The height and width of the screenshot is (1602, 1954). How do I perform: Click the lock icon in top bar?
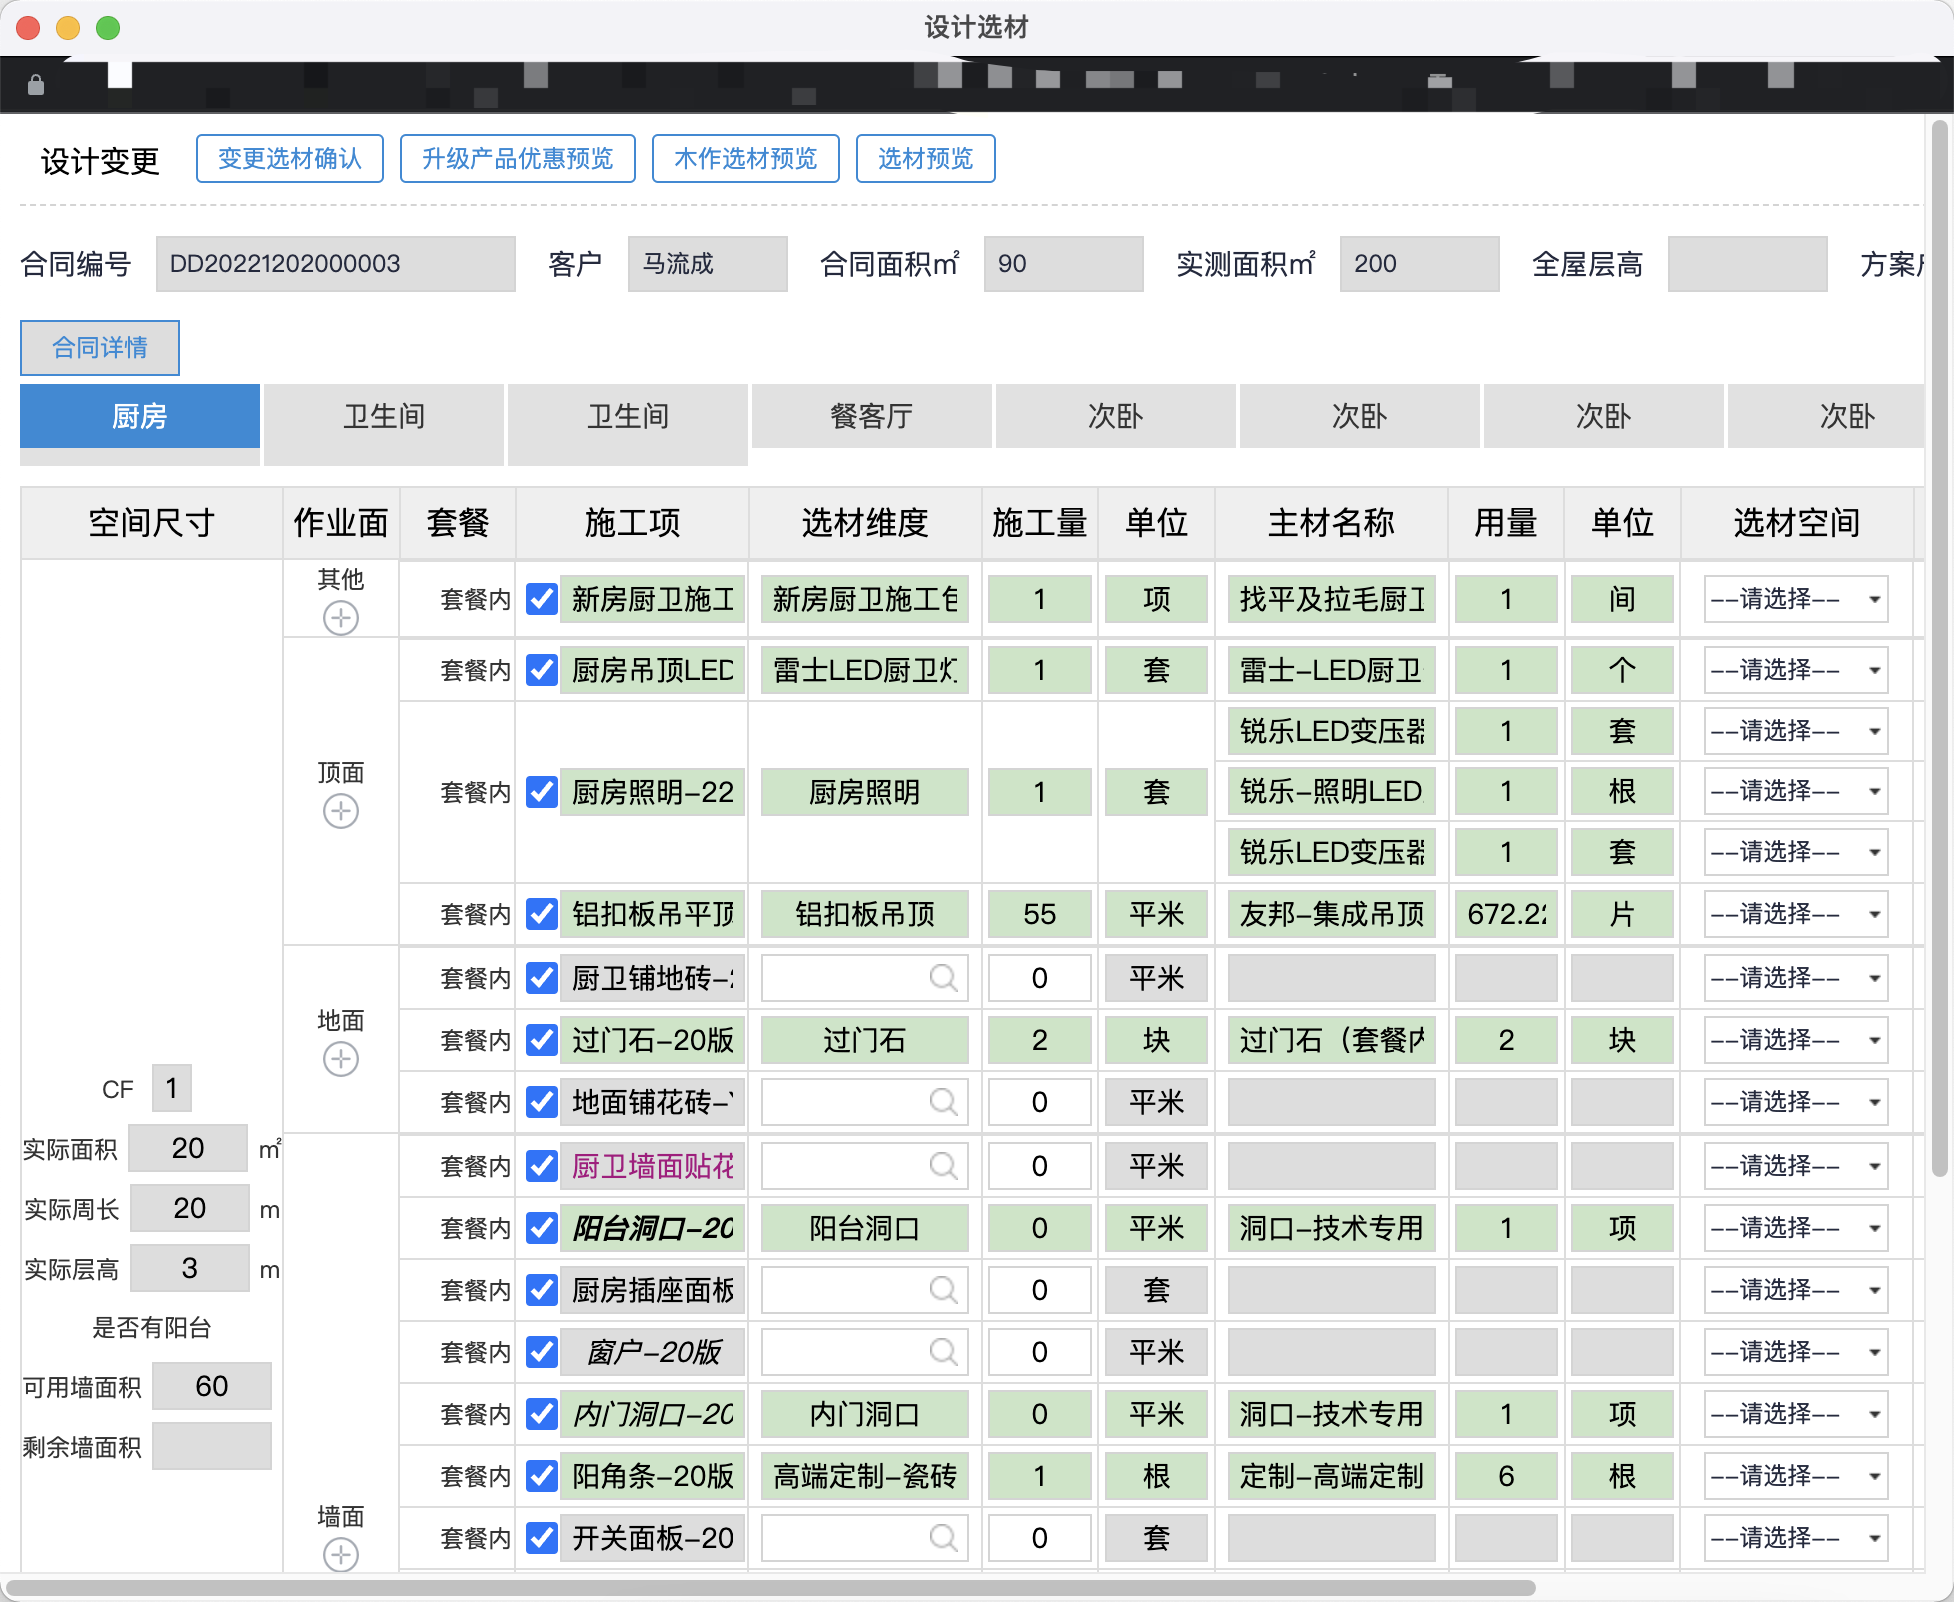(x=36, y=85)
